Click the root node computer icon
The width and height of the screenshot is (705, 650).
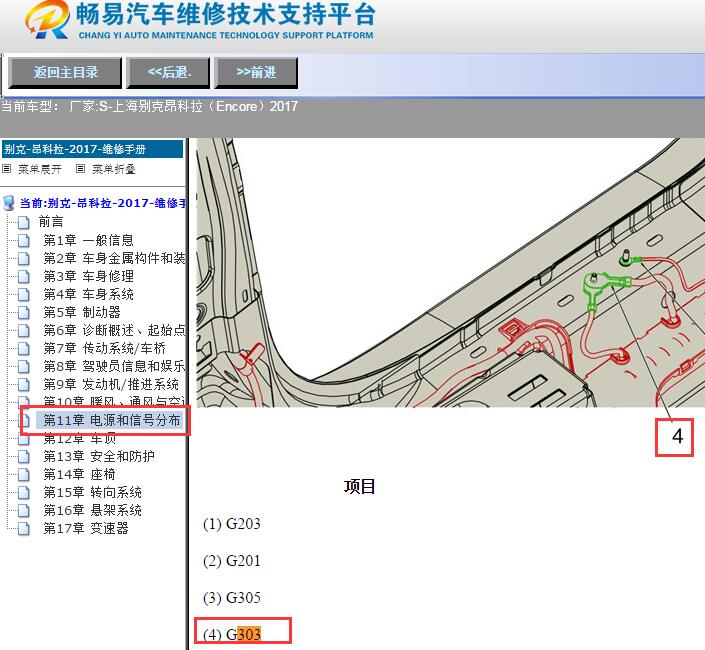click(x=9, y=203)
